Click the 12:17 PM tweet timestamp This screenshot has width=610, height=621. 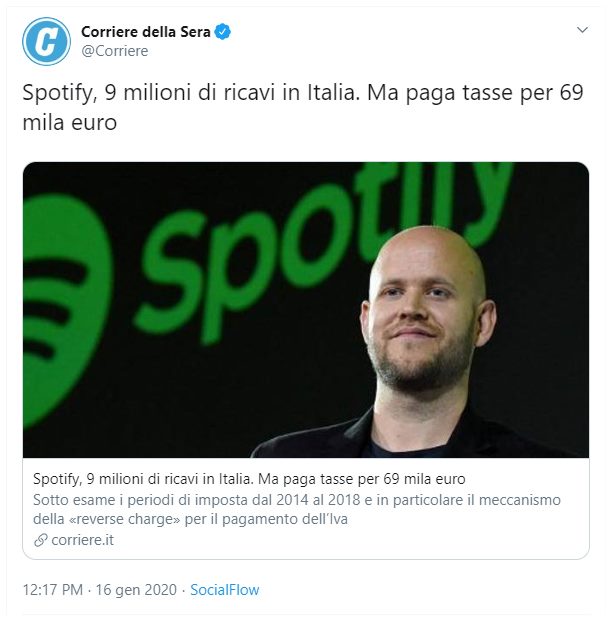(53, 590)
